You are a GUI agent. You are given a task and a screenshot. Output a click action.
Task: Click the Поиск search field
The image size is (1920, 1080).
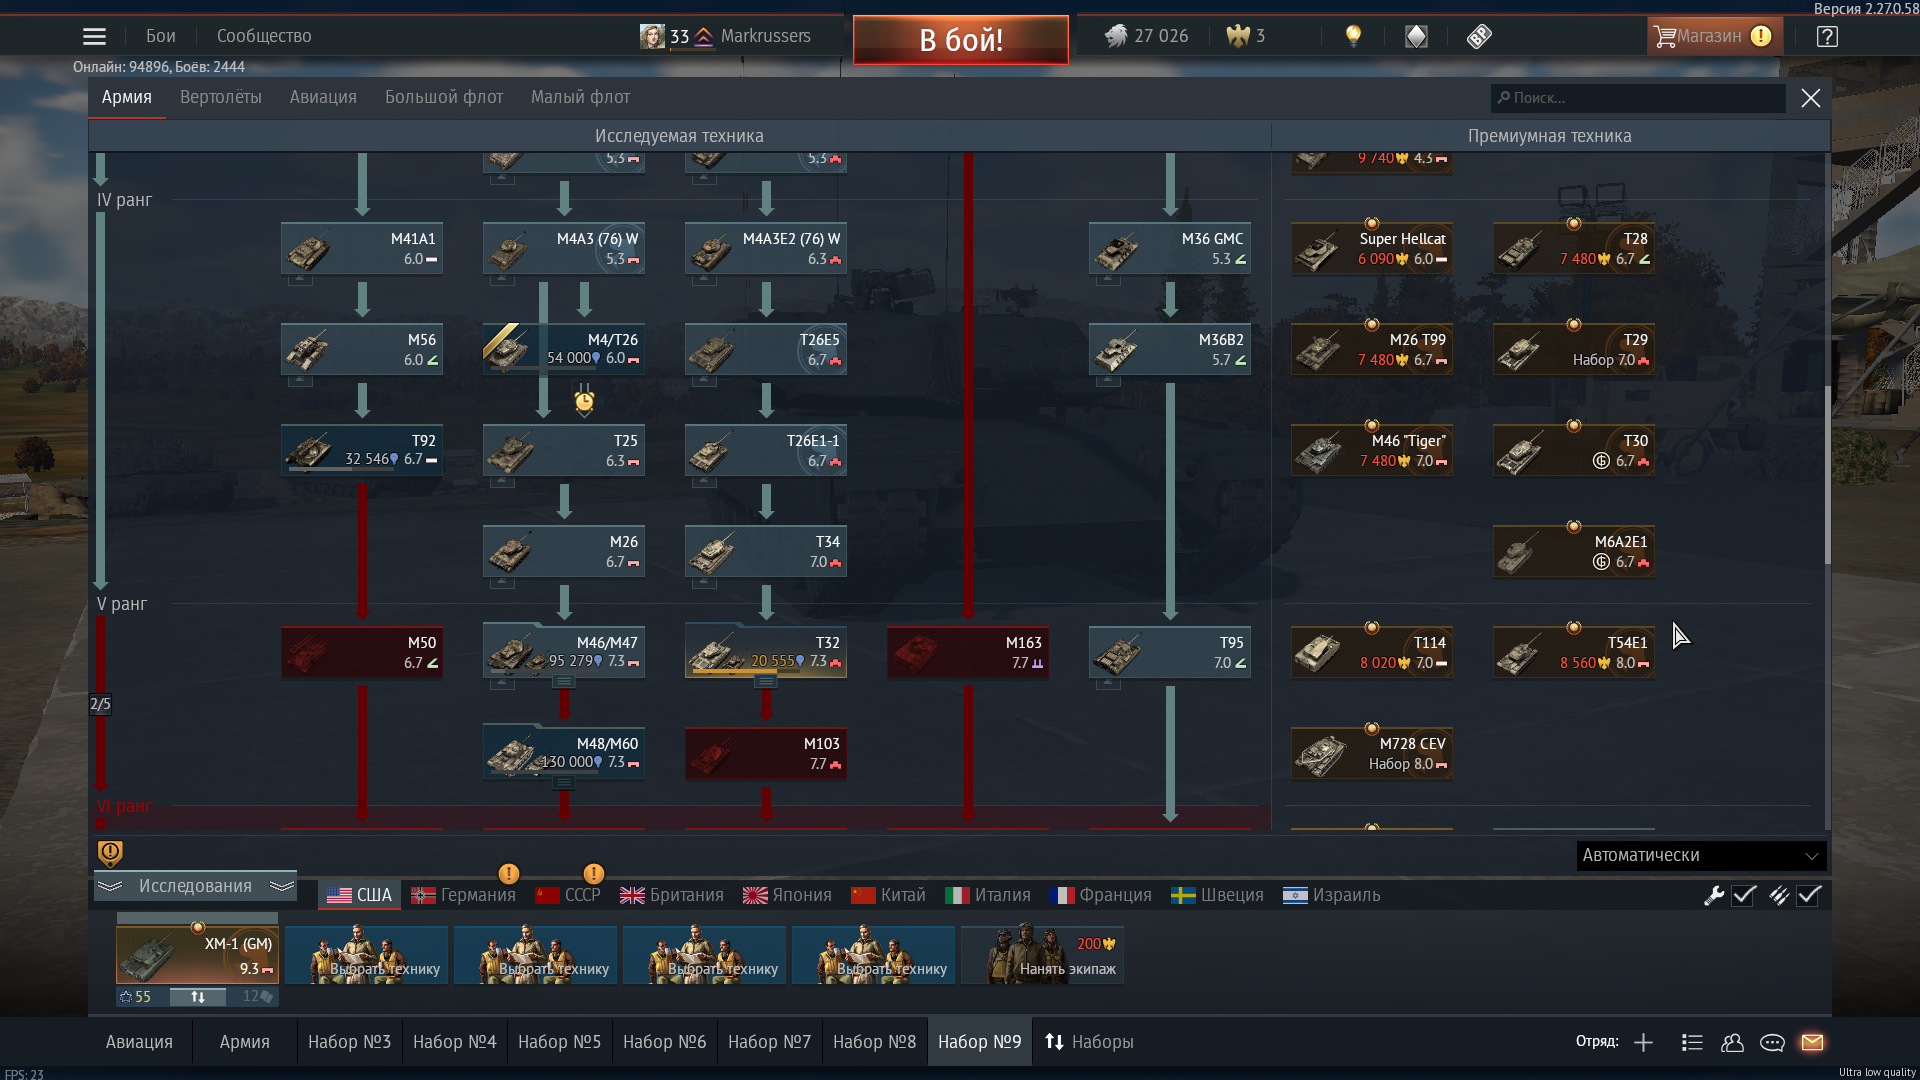[1638, 98]
